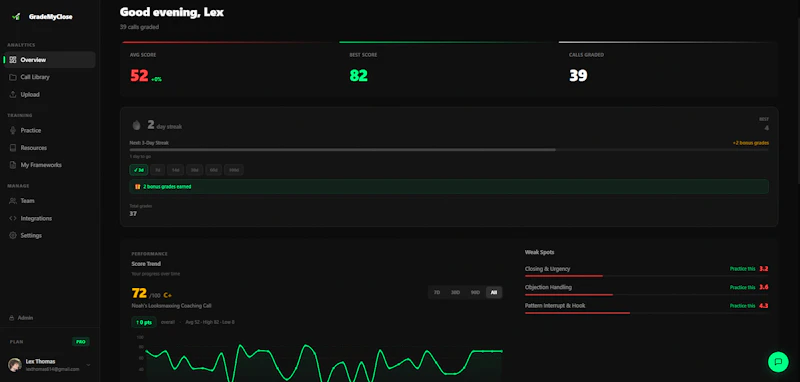Go to Upload in the sidebar
This screenshot has height=382, width=800.
click(x=49, y=94)
